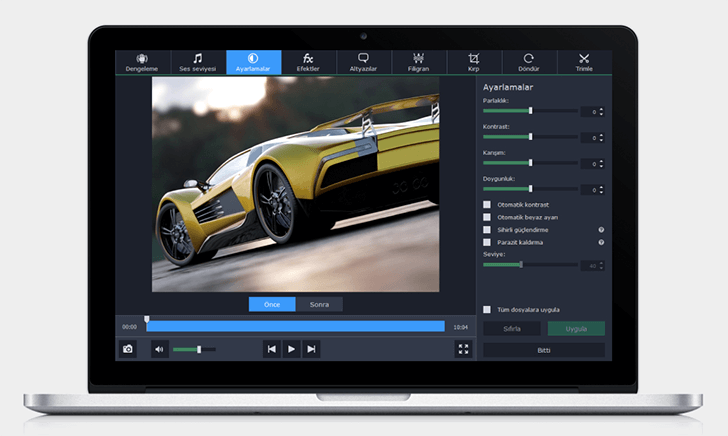Open the Kırp crop tool
The image size is (728, 436).
point(474,62)
